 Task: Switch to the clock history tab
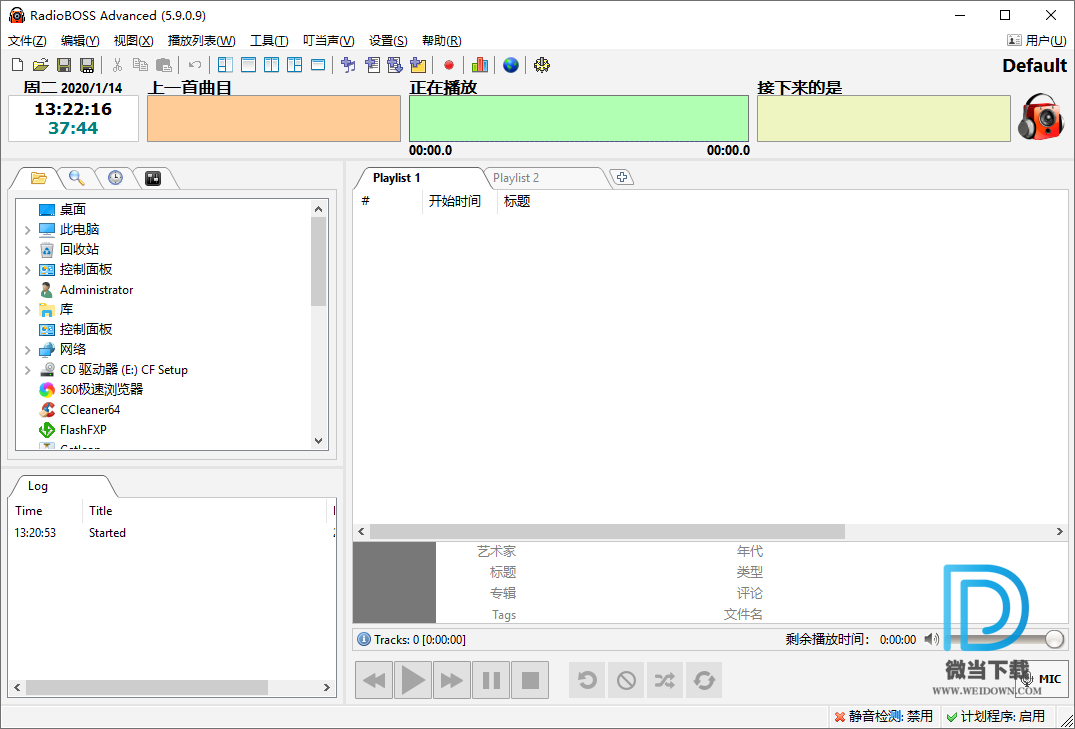click(x=115, y=178)
